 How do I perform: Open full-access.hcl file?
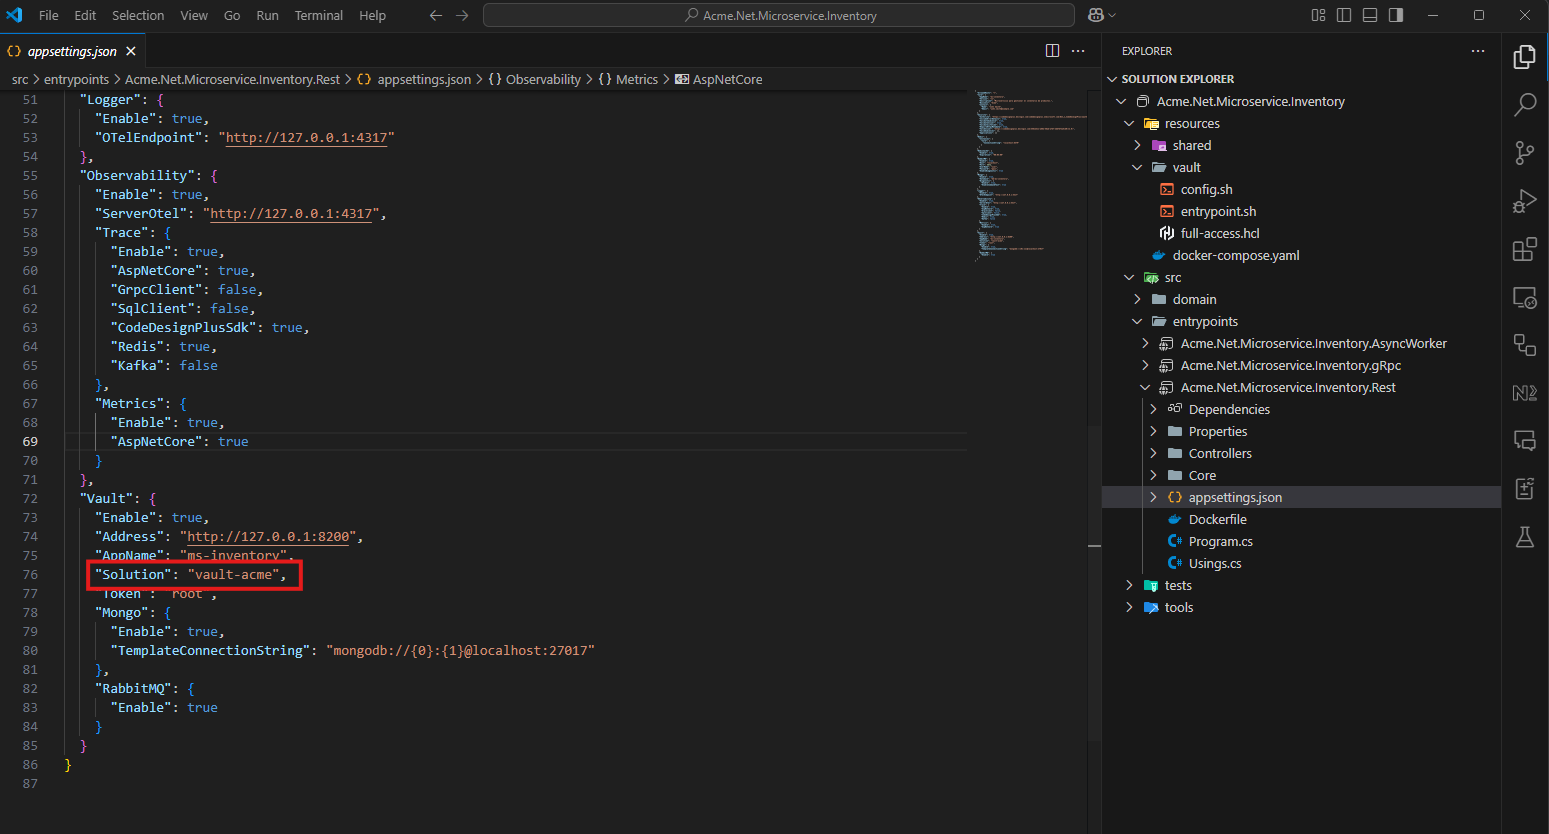[1301, 233]
